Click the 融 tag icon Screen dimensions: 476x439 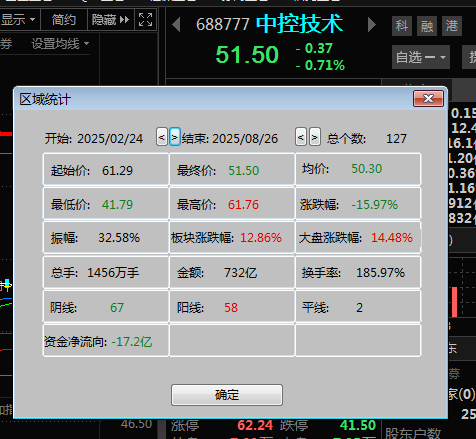(427, 26)
